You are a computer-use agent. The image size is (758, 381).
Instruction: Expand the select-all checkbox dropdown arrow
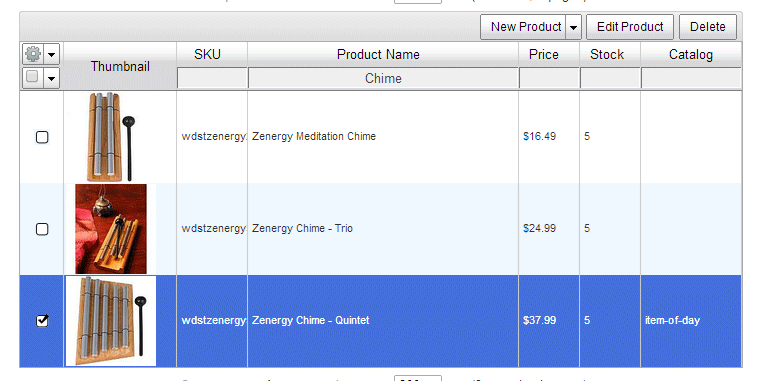click(x=52, y=78)
